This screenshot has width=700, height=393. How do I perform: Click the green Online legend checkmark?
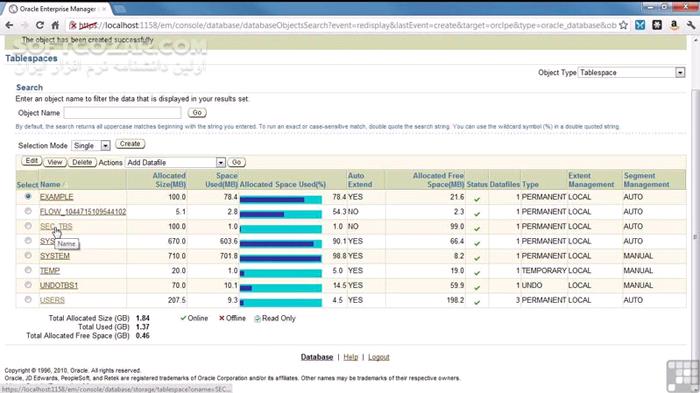click(x=183, y=318)
